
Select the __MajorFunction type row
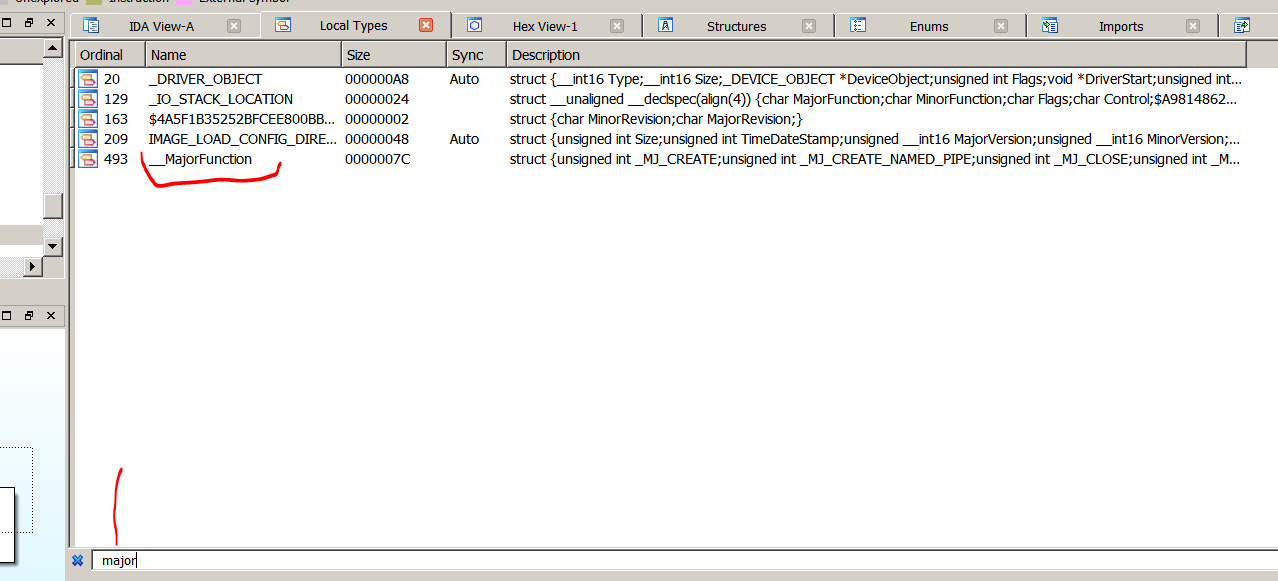click(x=200, y=160)
